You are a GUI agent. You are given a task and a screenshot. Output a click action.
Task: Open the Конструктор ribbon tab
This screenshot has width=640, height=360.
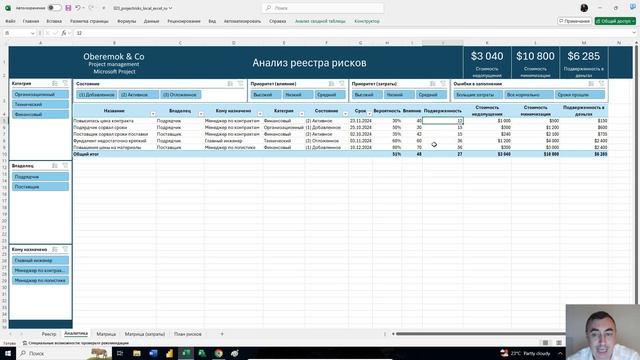[367, 21]
